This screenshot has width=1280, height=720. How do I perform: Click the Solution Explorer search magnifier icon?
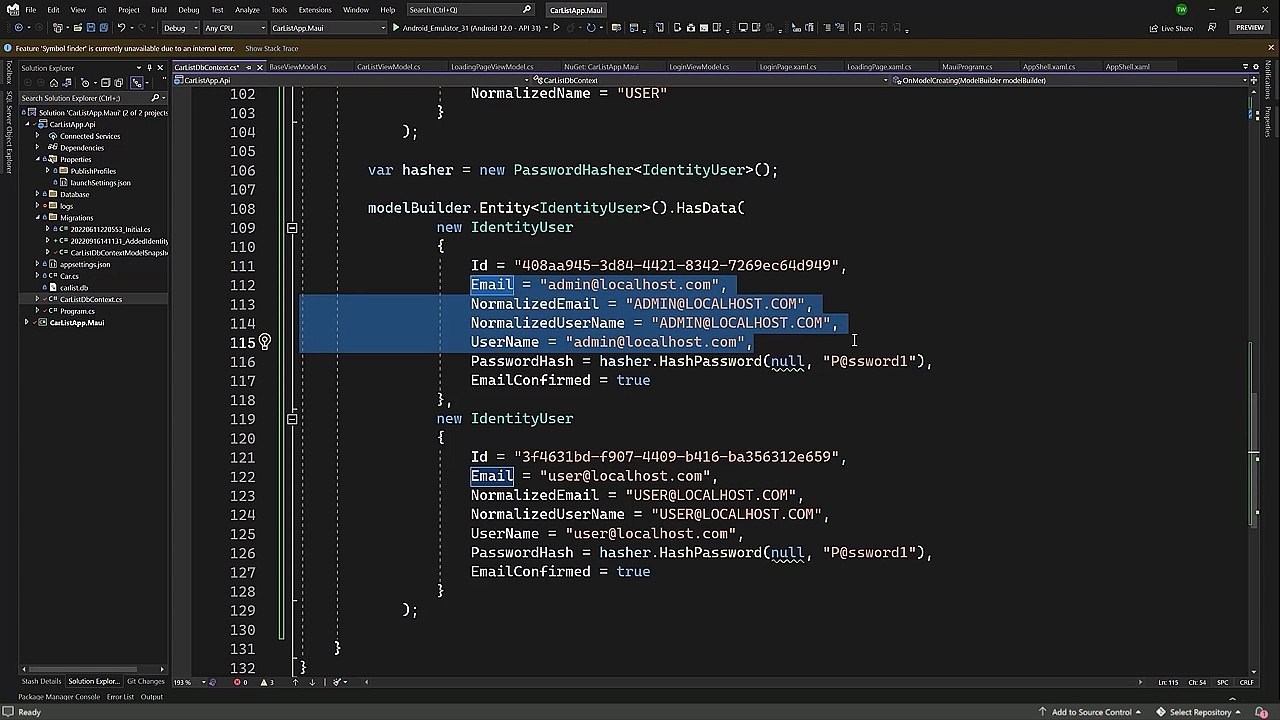tap(155, 98)
